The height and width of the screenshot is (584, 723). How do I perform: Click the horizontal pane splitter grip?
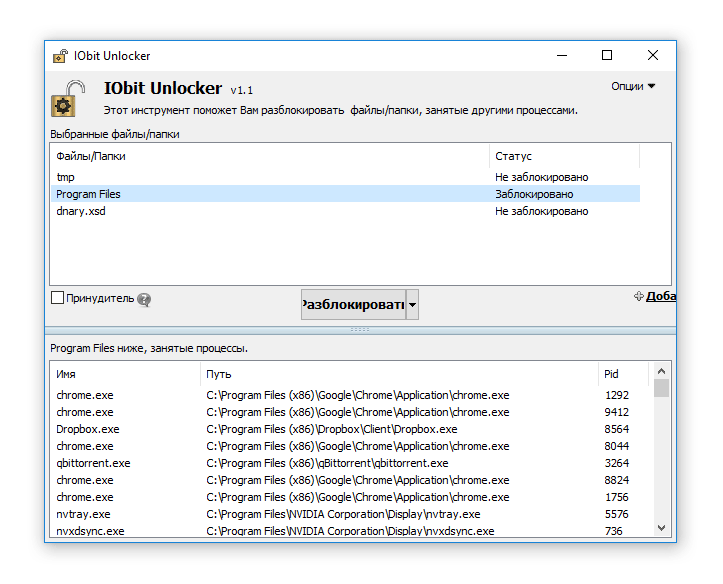click(360, 330)
